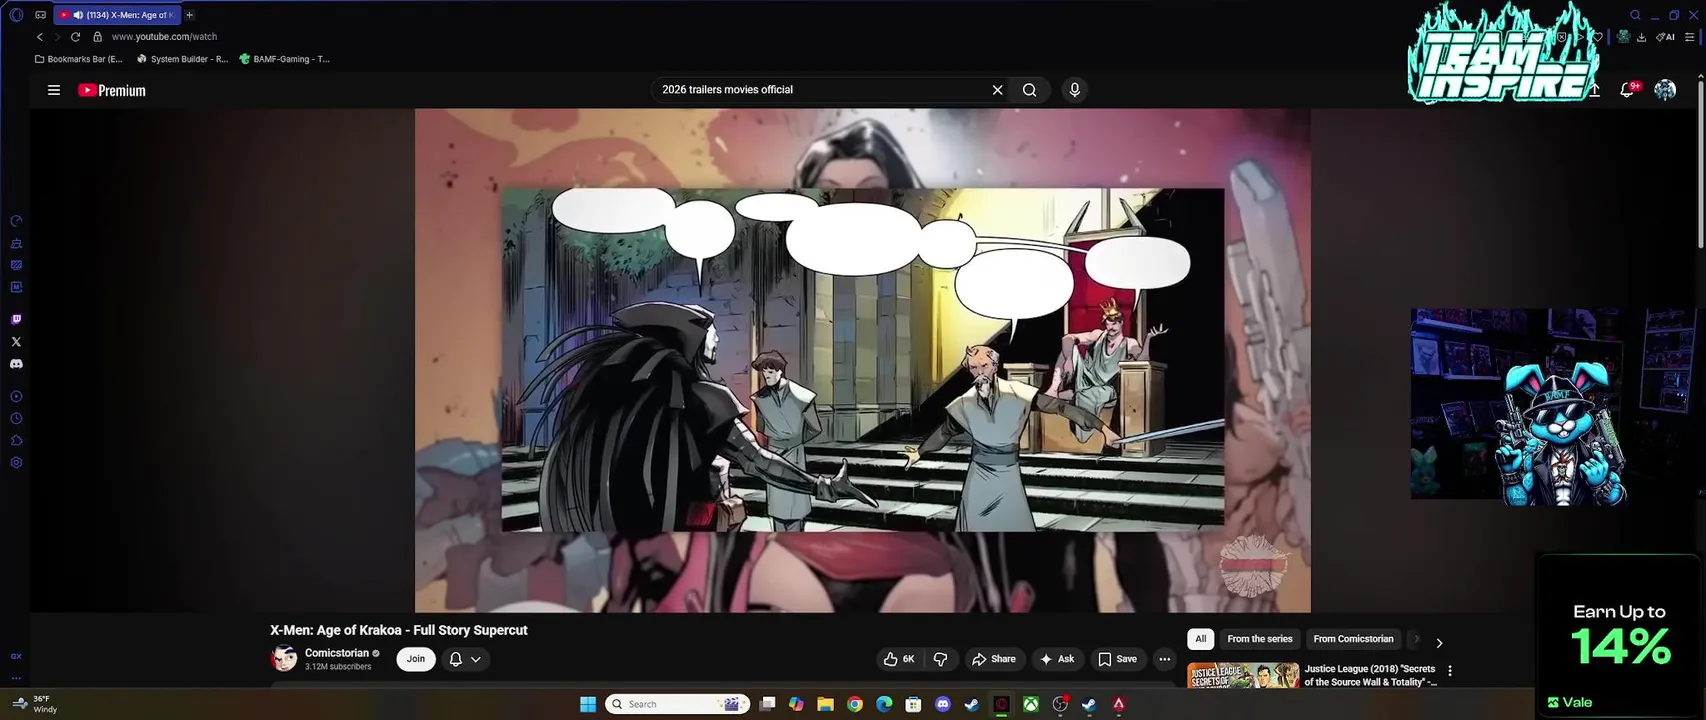The image size is (1706, 720).
Task: Open the GX Corner gamepad icon
Action: pos(40,15)
